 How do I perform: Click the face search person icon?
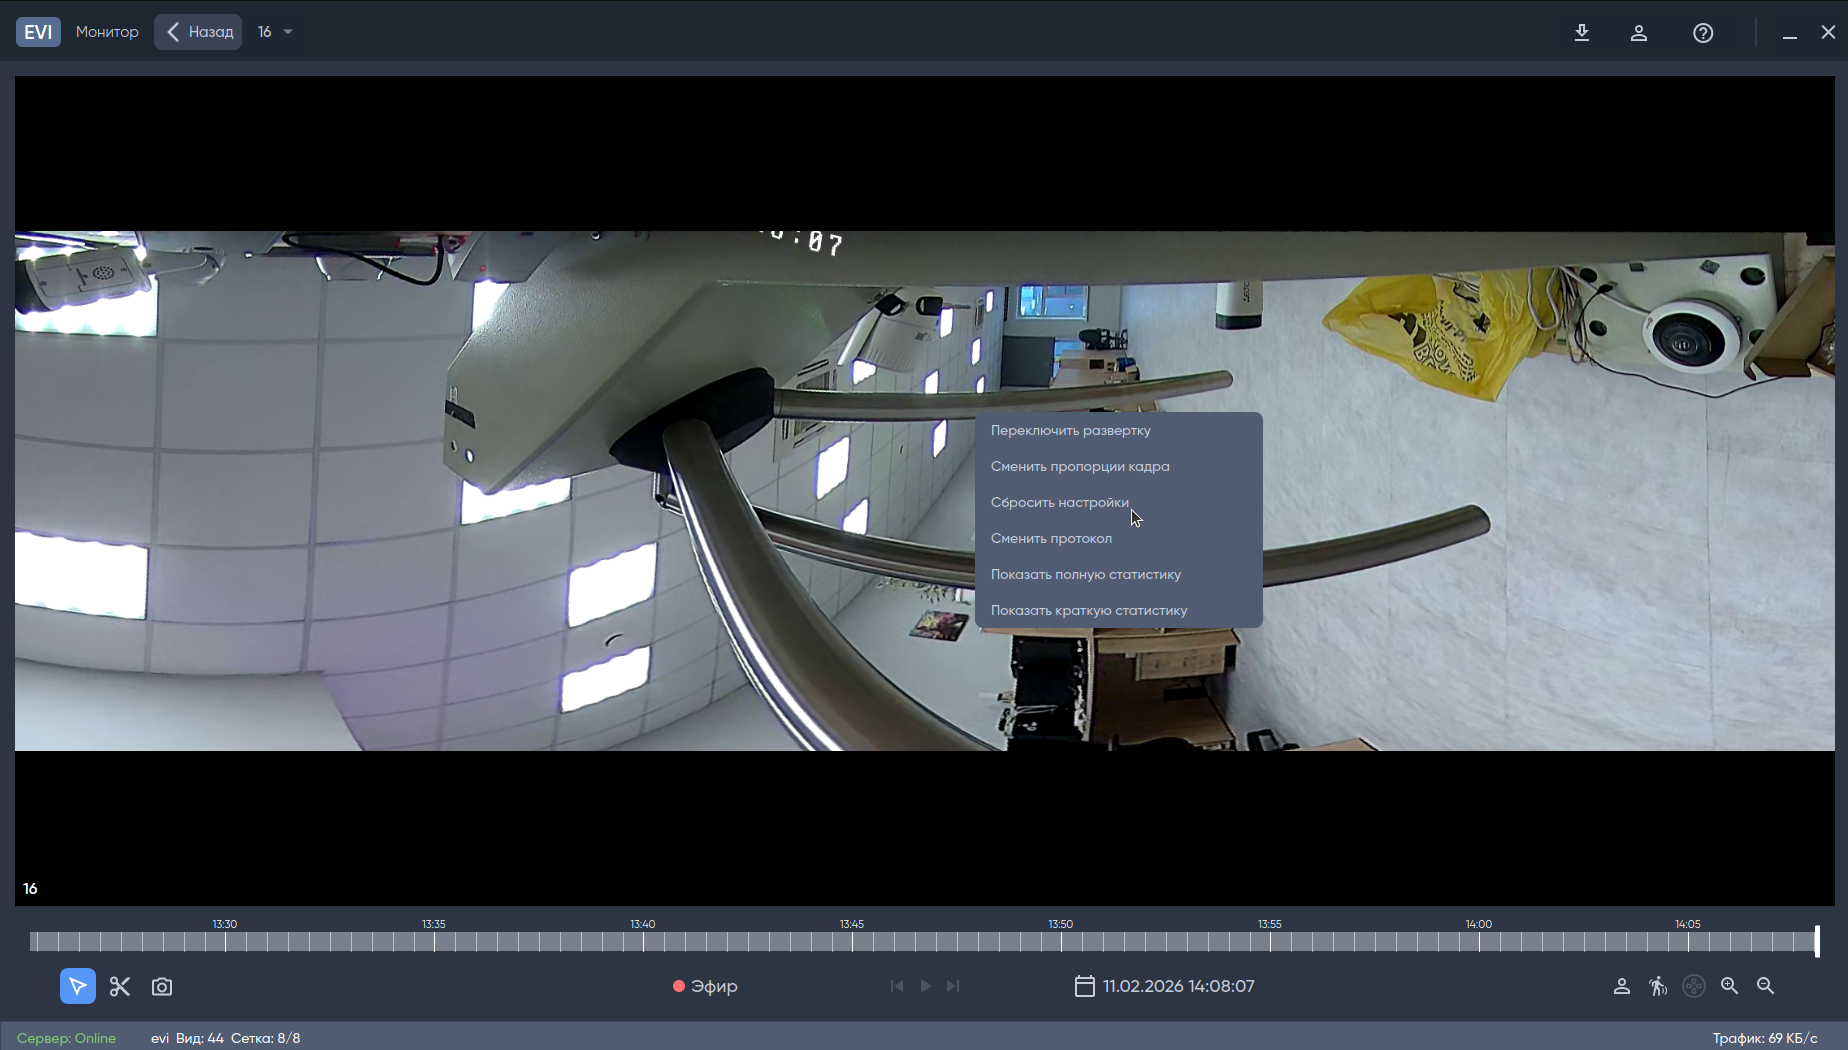[1622, 986]
